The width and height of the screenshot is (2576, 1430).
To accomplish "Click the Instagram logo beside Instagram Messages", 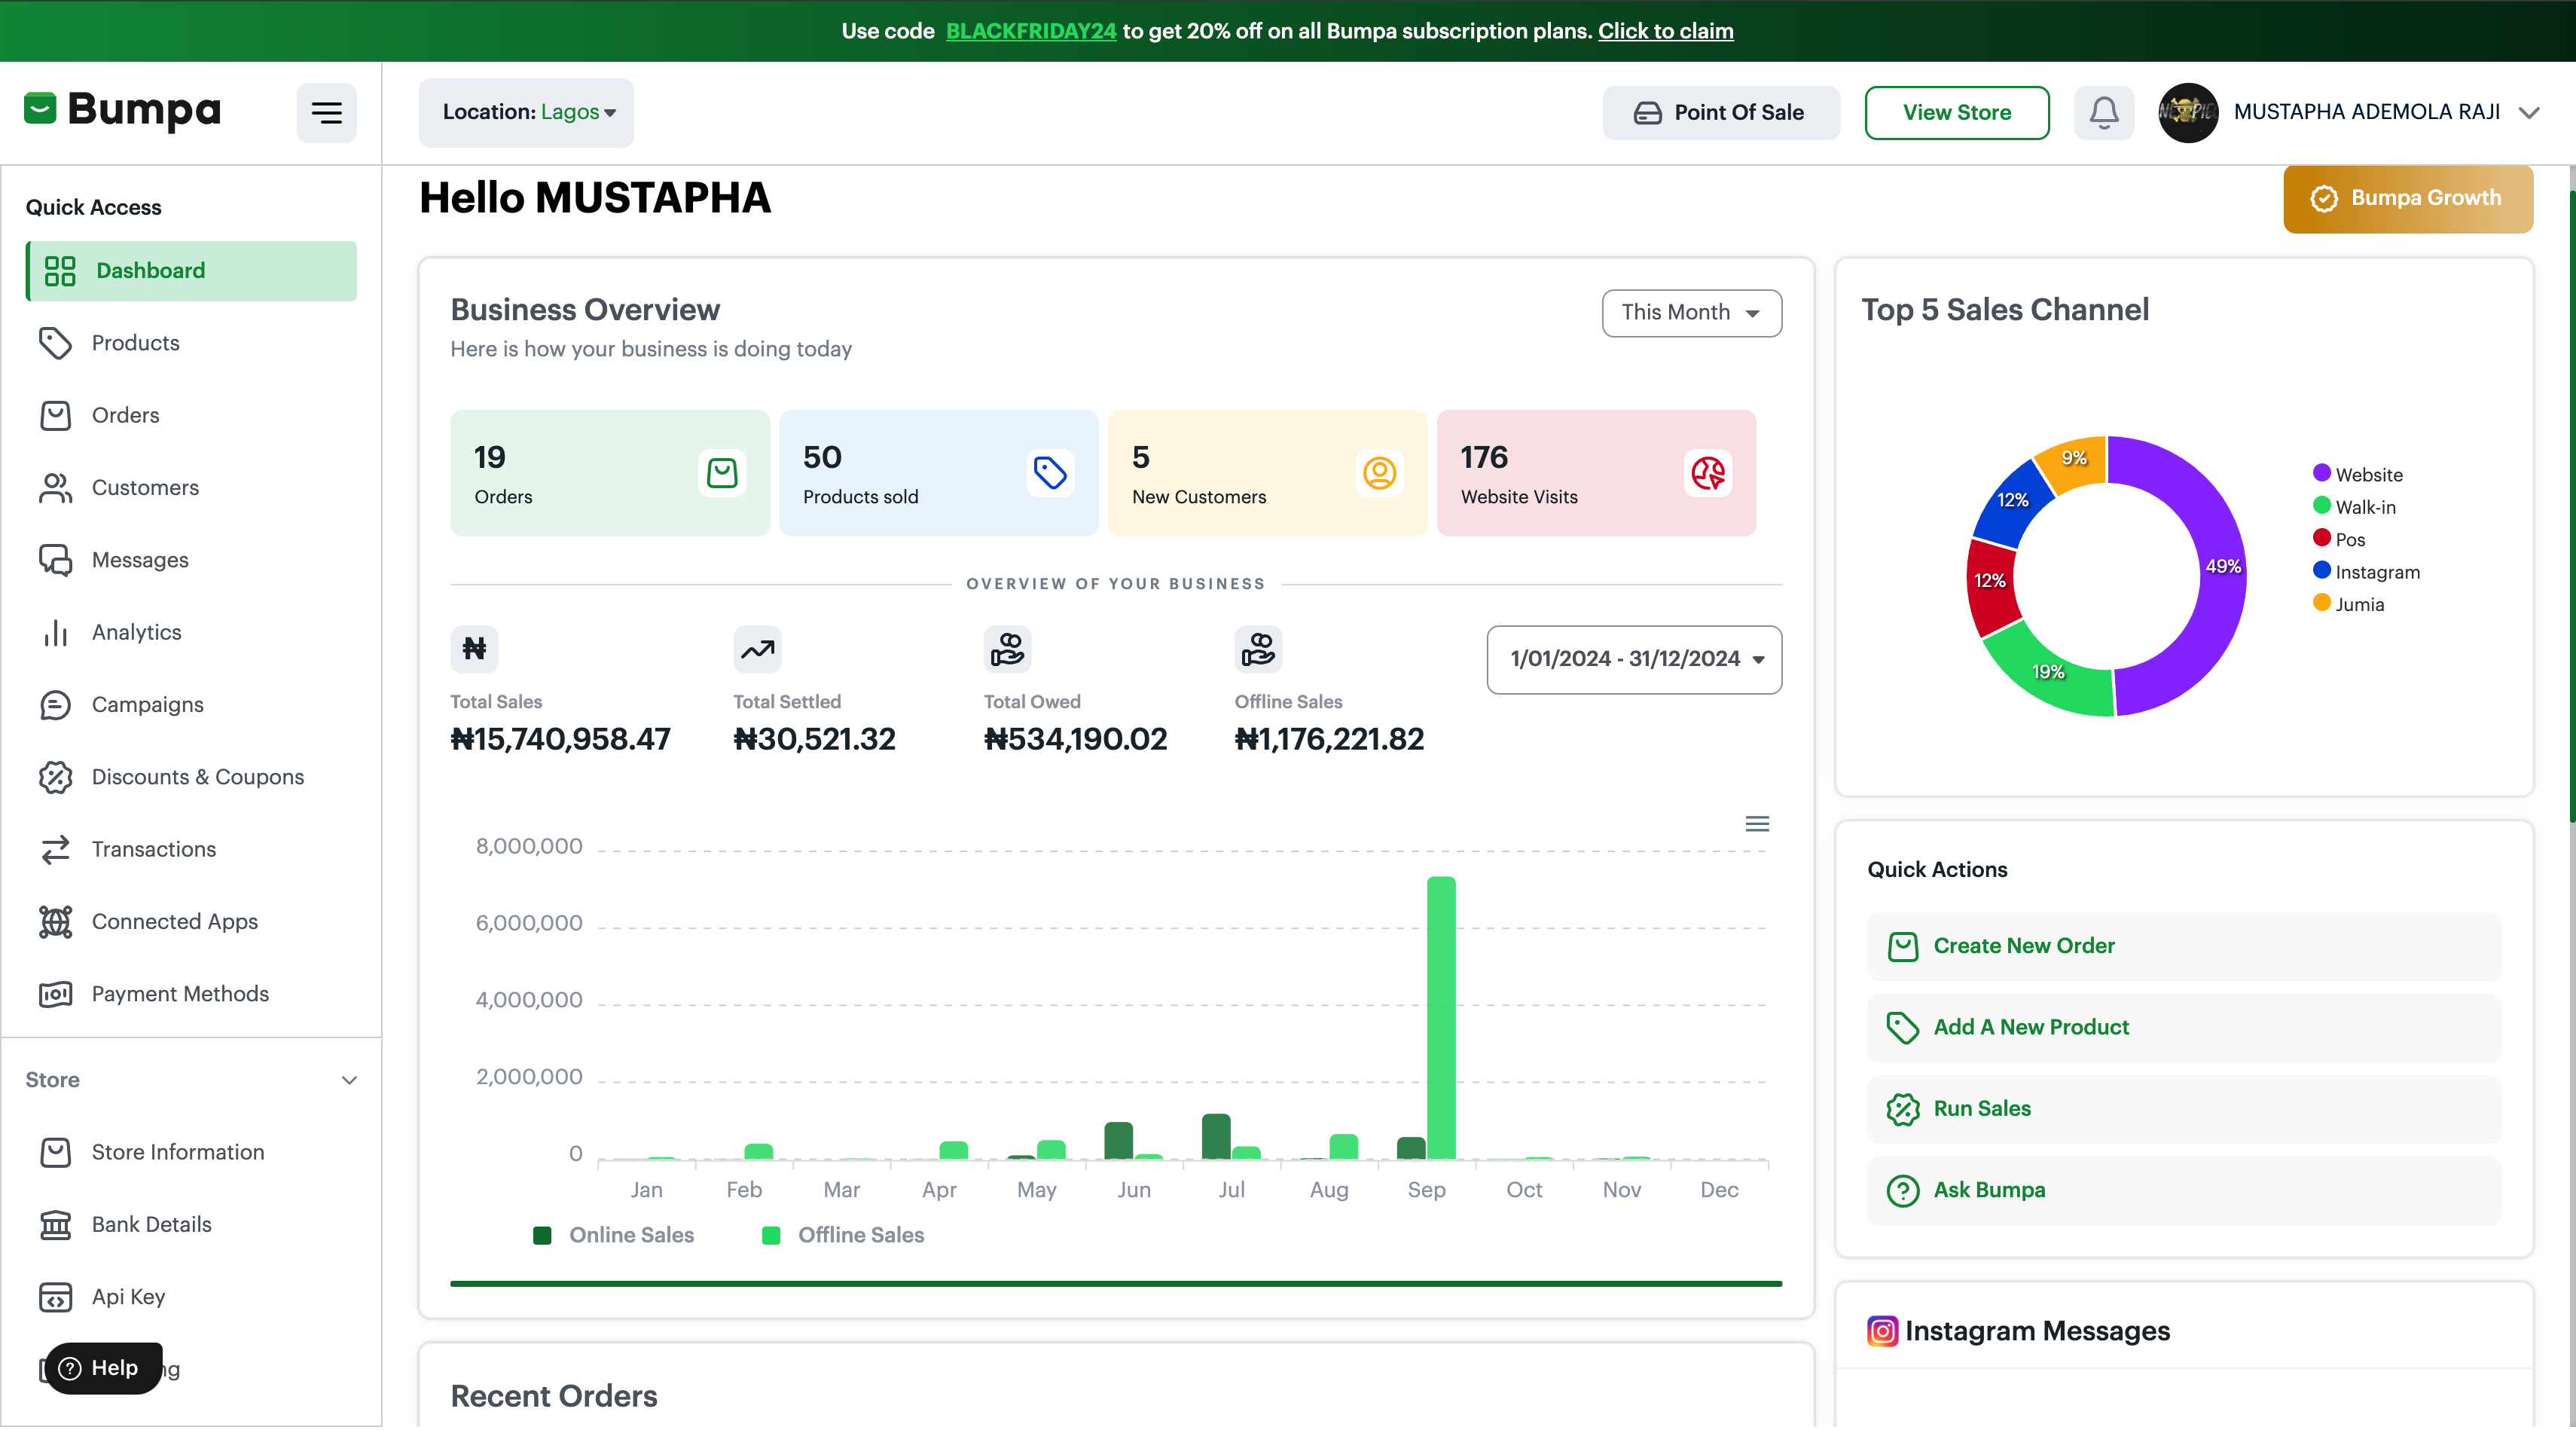I will pos(1882,1331).
